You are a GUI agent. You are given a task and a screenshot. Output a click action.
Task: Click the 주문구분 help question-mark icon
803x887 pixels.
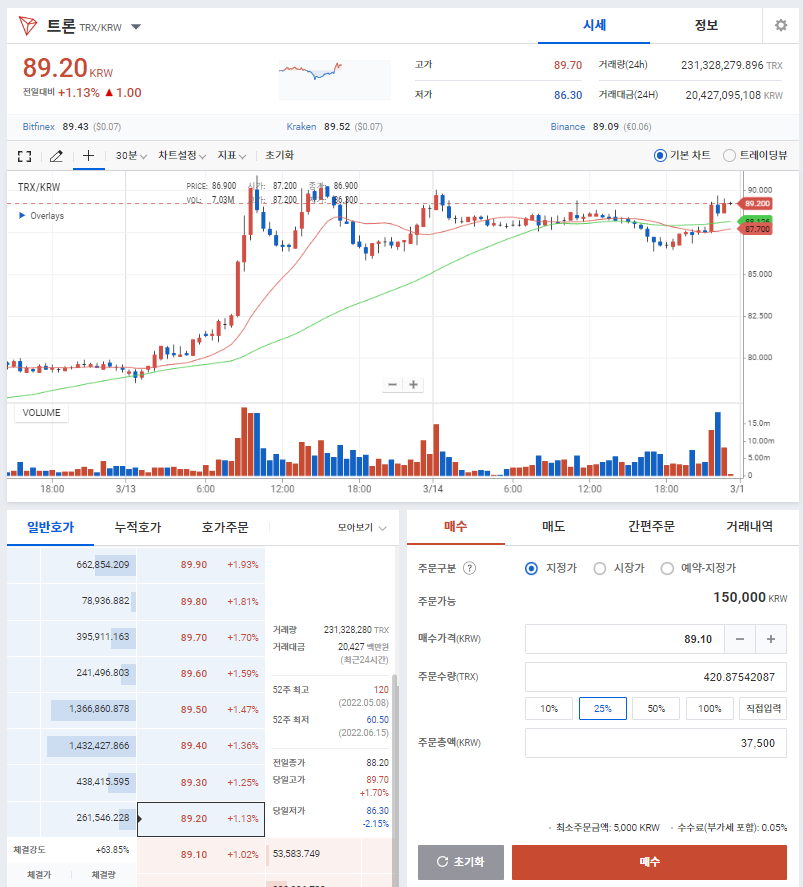pyautogui.click(x=470, y=568)
